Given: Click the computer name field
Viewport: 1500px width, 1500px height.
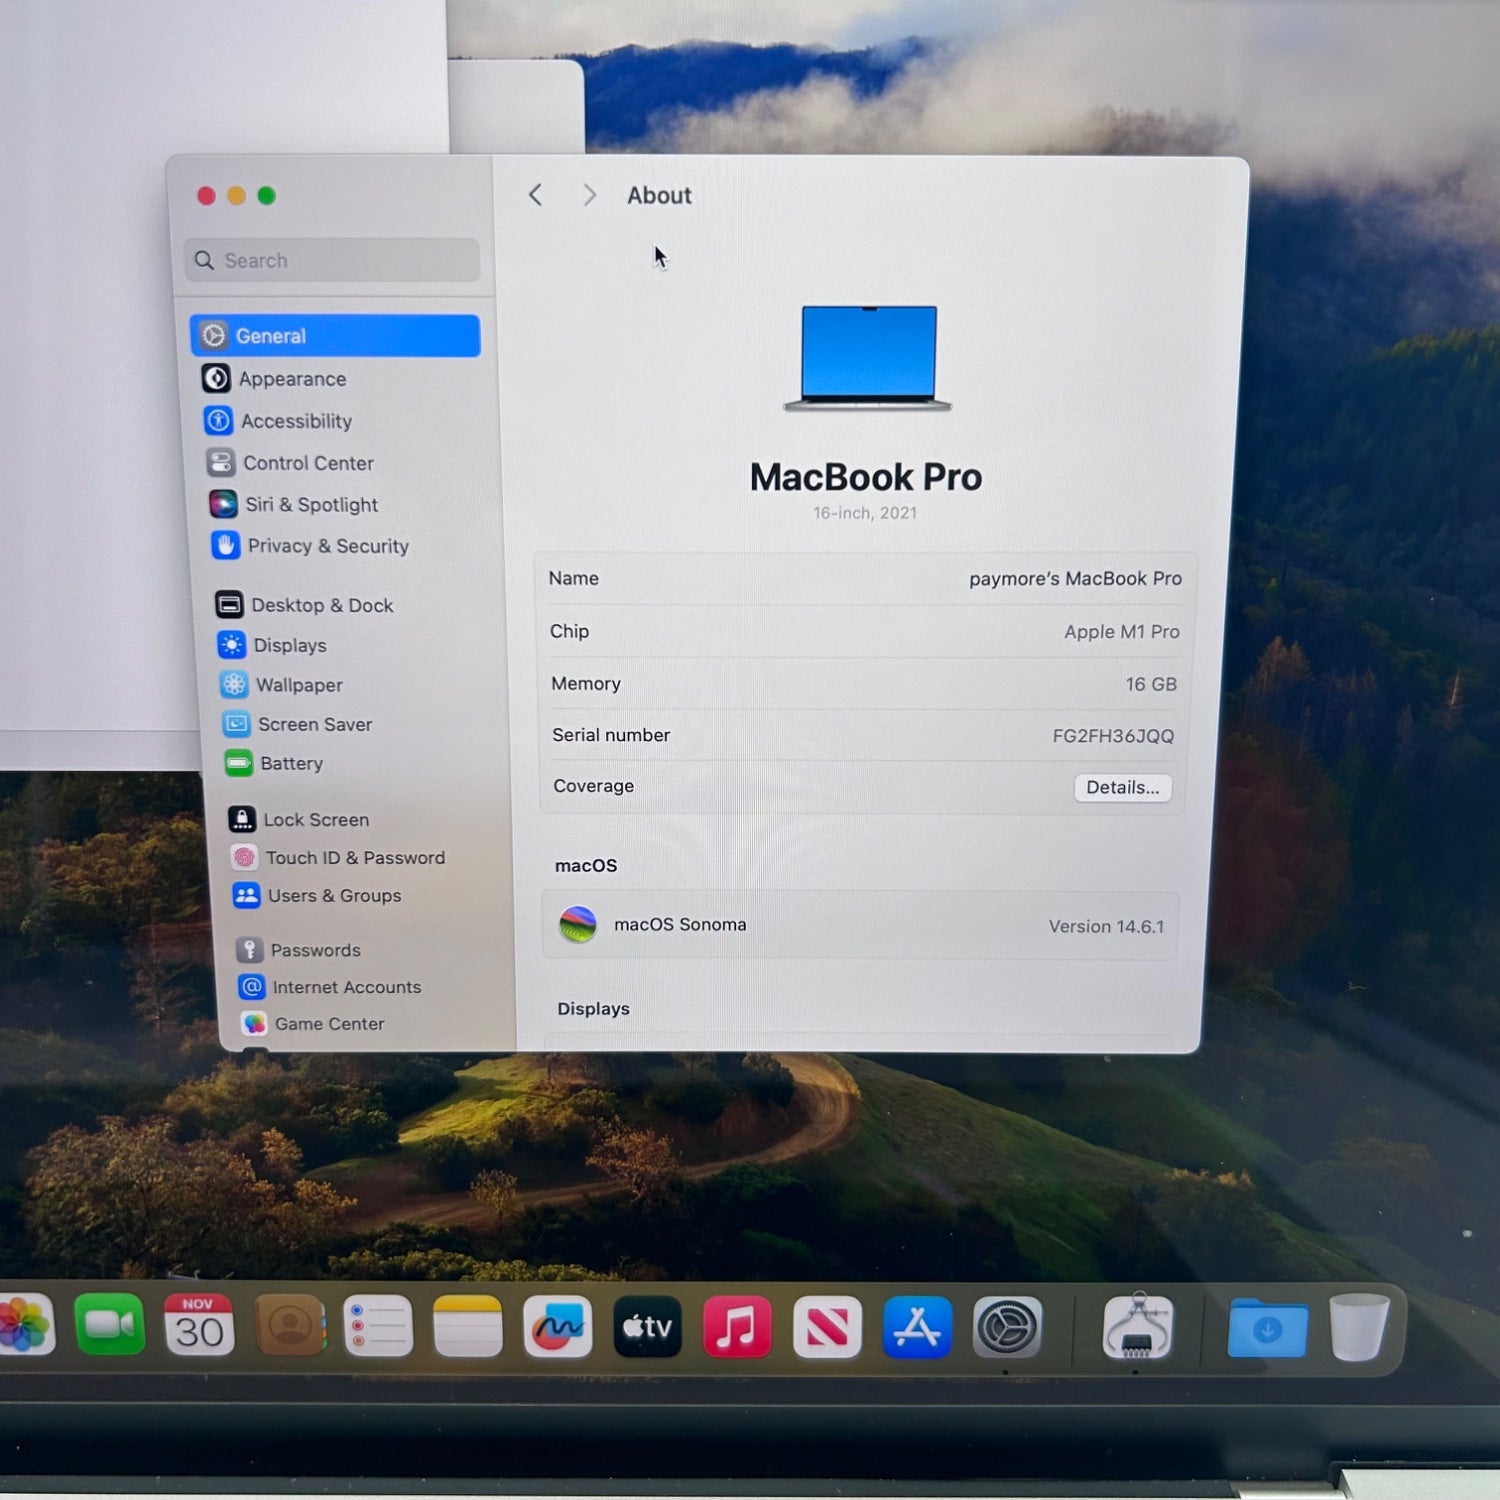Looking at the screenshot, I should point(1074,579).
